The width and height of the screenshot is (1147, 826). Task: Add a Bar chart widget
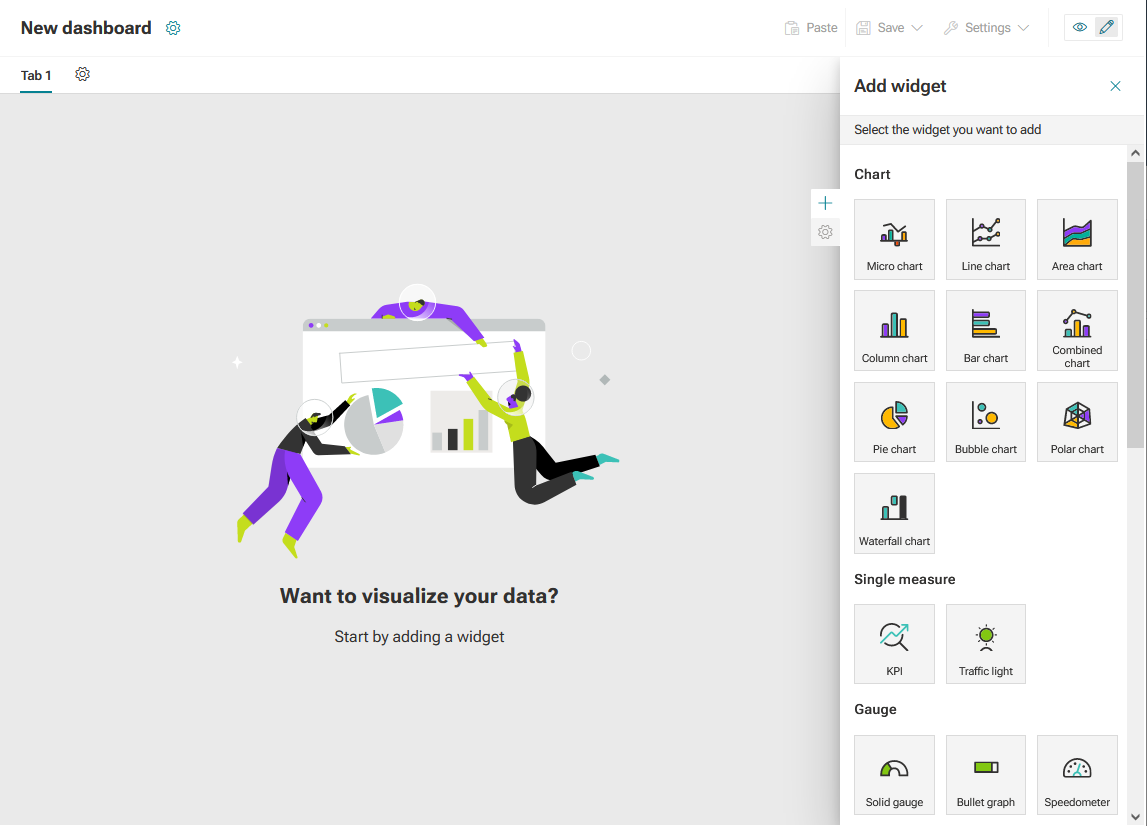click(x=985, y=331)
